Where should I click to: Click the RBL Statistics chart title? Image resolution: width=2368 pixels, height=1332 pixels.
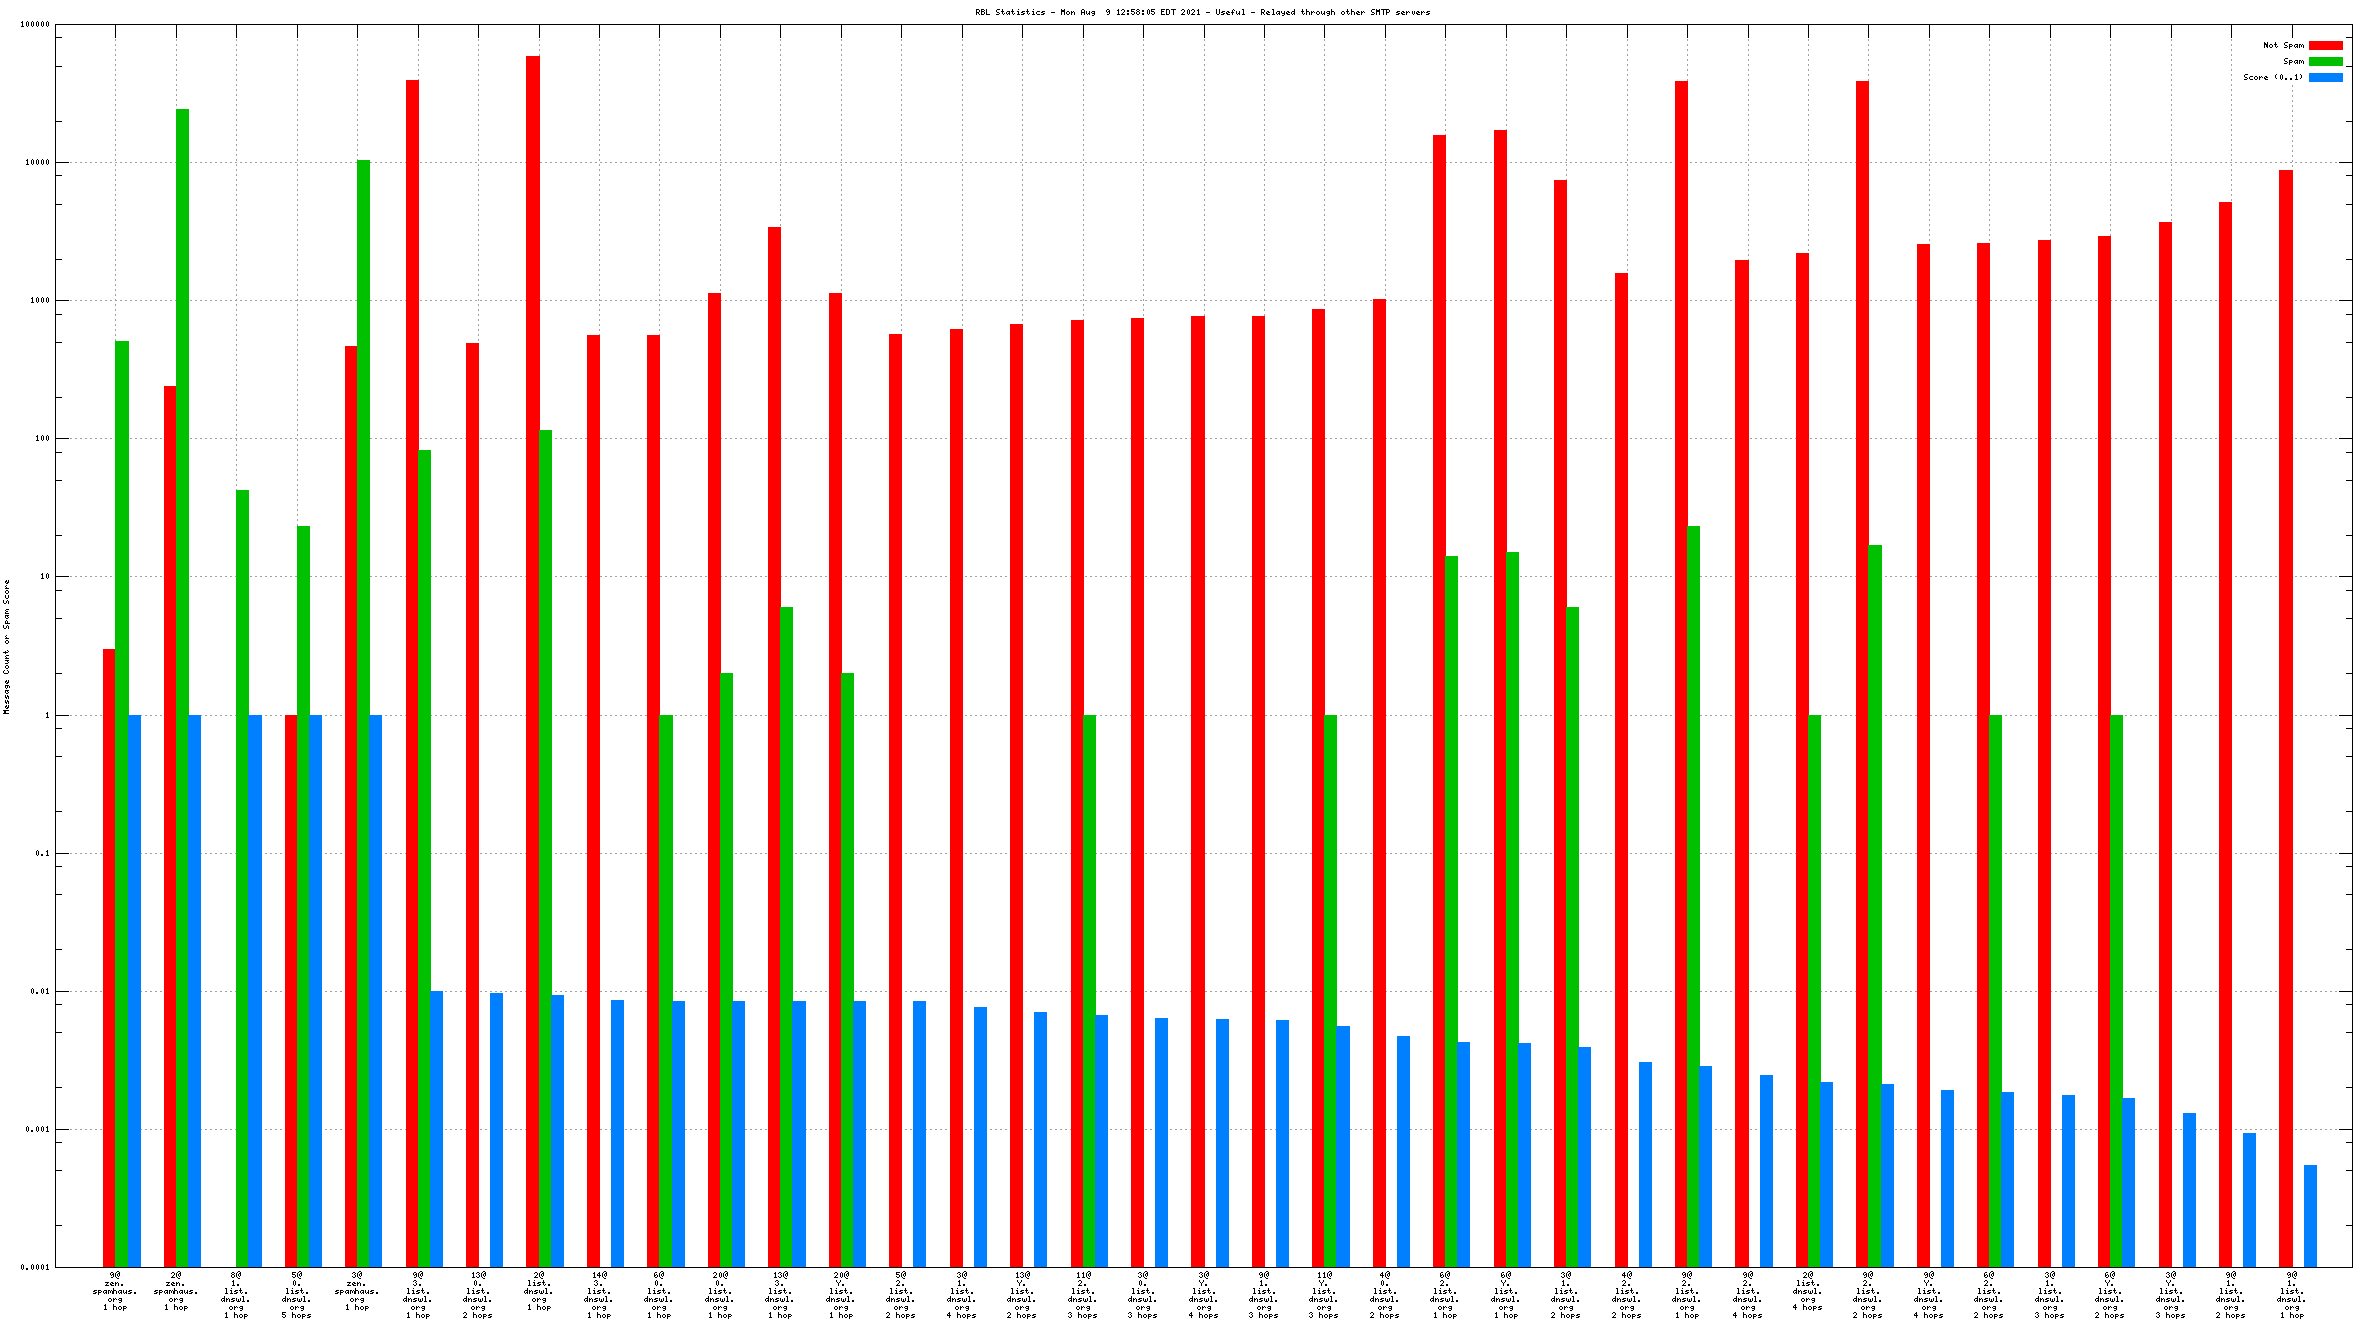tap(1202, 12)
